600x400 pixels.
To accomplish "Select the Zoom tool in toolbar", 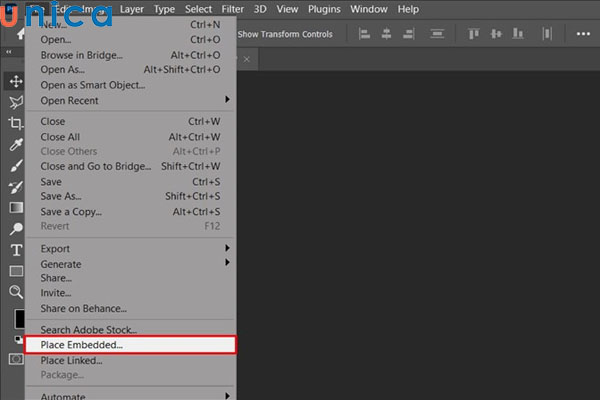I will click(16, 292).
